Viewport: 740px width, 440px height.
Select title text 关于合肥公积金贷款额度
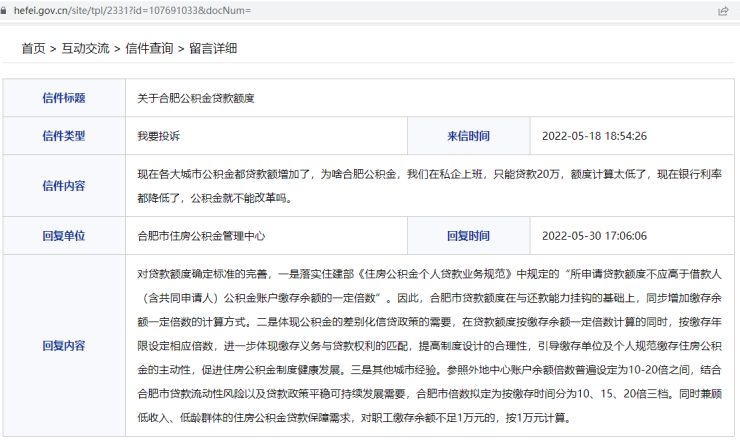[x=196, y=98]
